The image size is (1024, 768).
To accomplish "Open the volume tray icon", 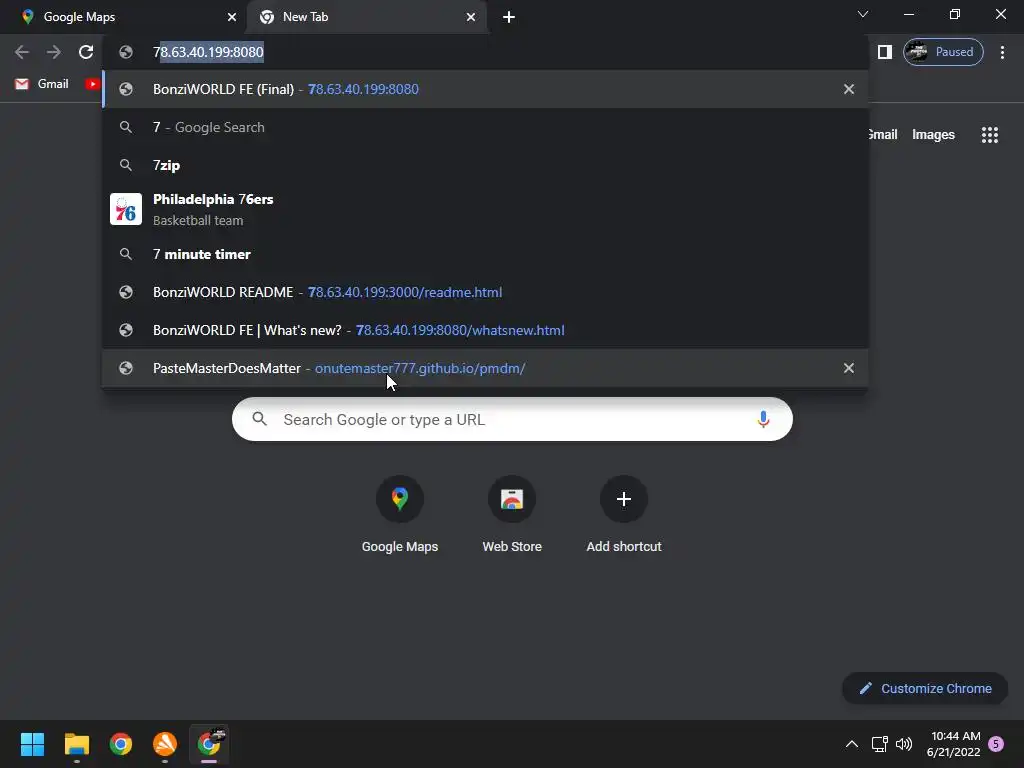I will pos(904,744).
